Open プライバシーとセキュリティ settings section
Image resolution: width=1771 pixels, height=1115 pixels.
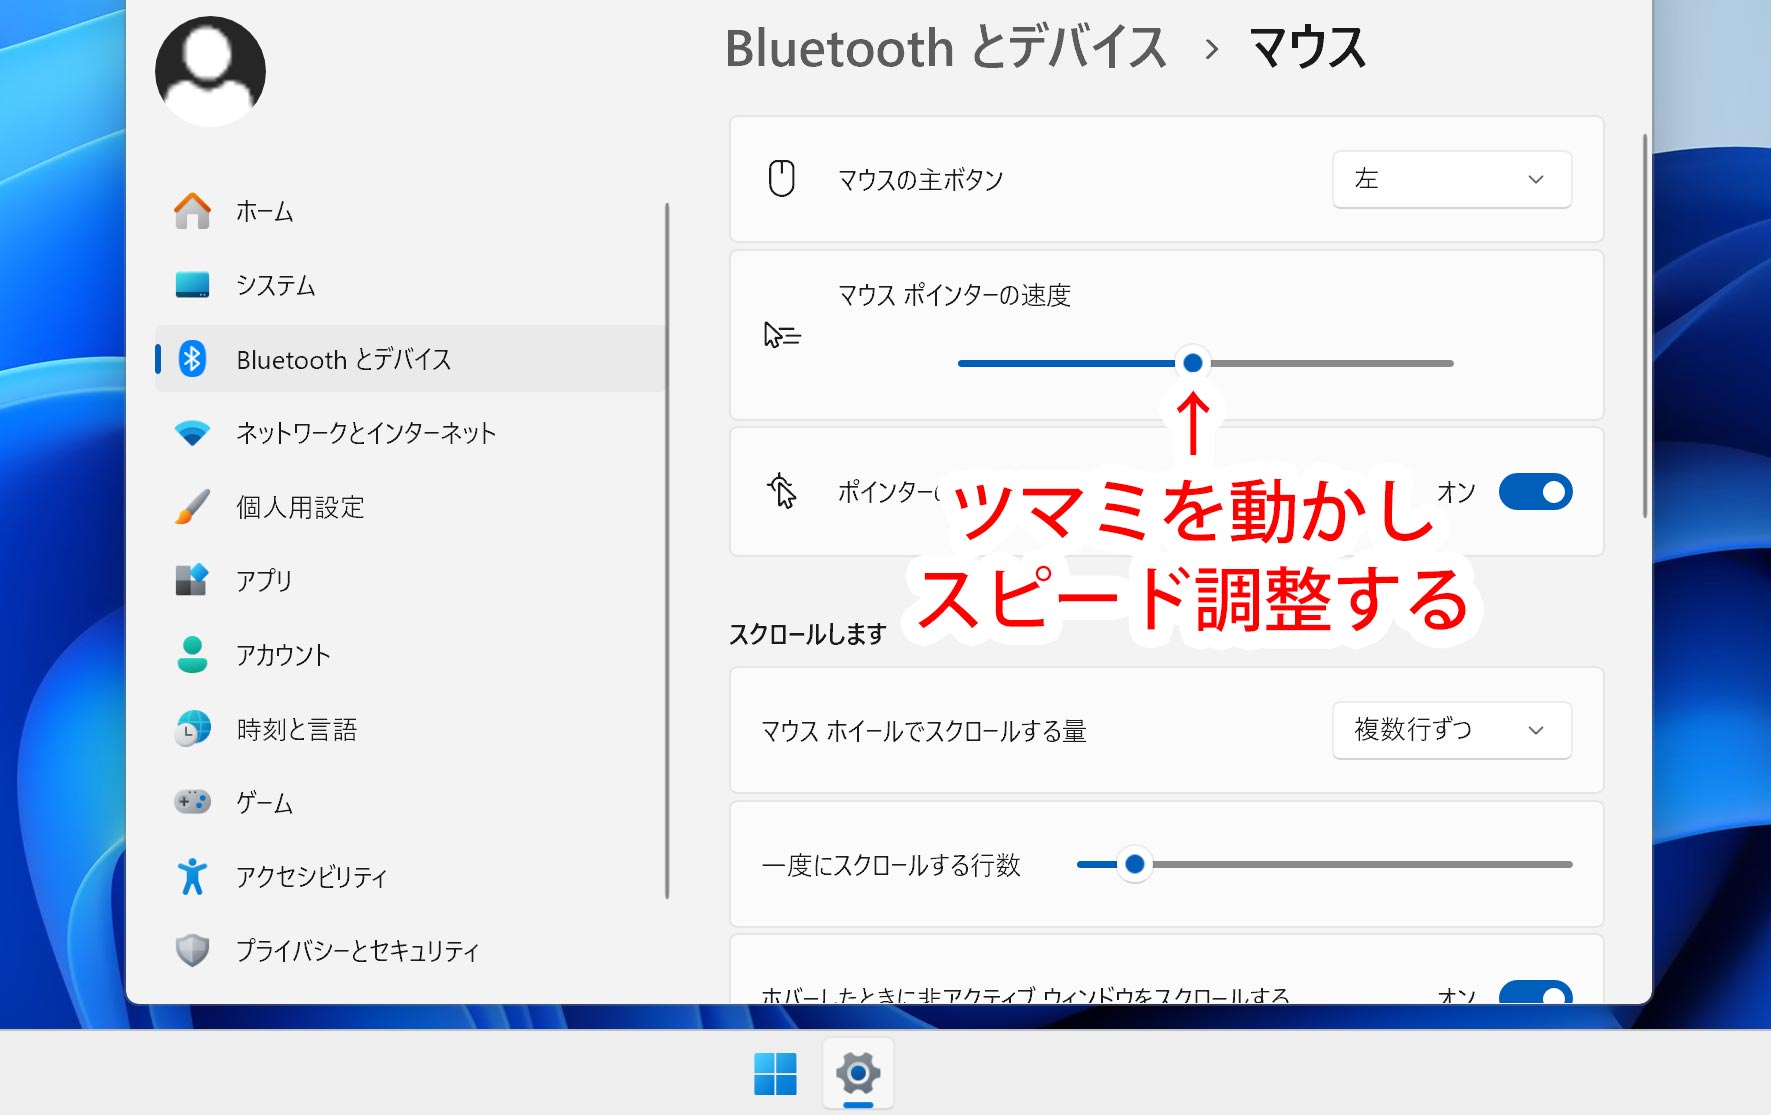coord(357,950)
